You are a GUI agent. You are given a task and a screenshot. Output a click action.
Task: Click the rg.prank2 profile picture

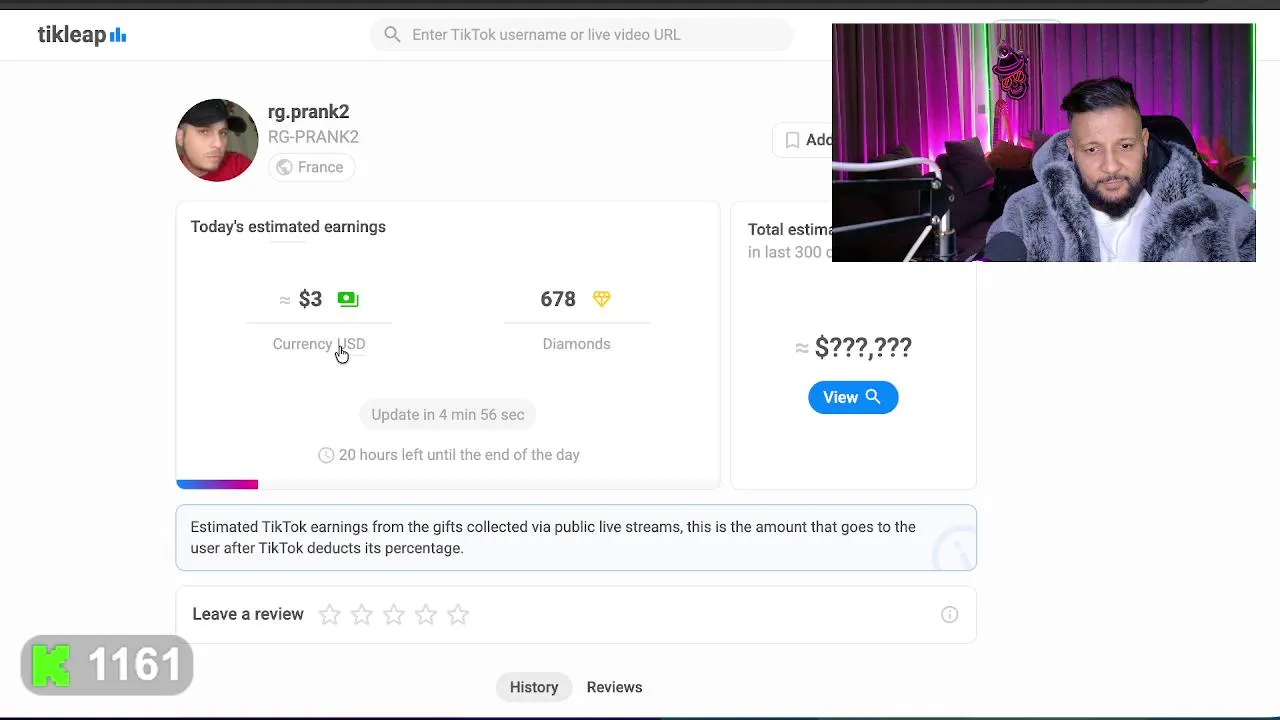tap(217, 140)
